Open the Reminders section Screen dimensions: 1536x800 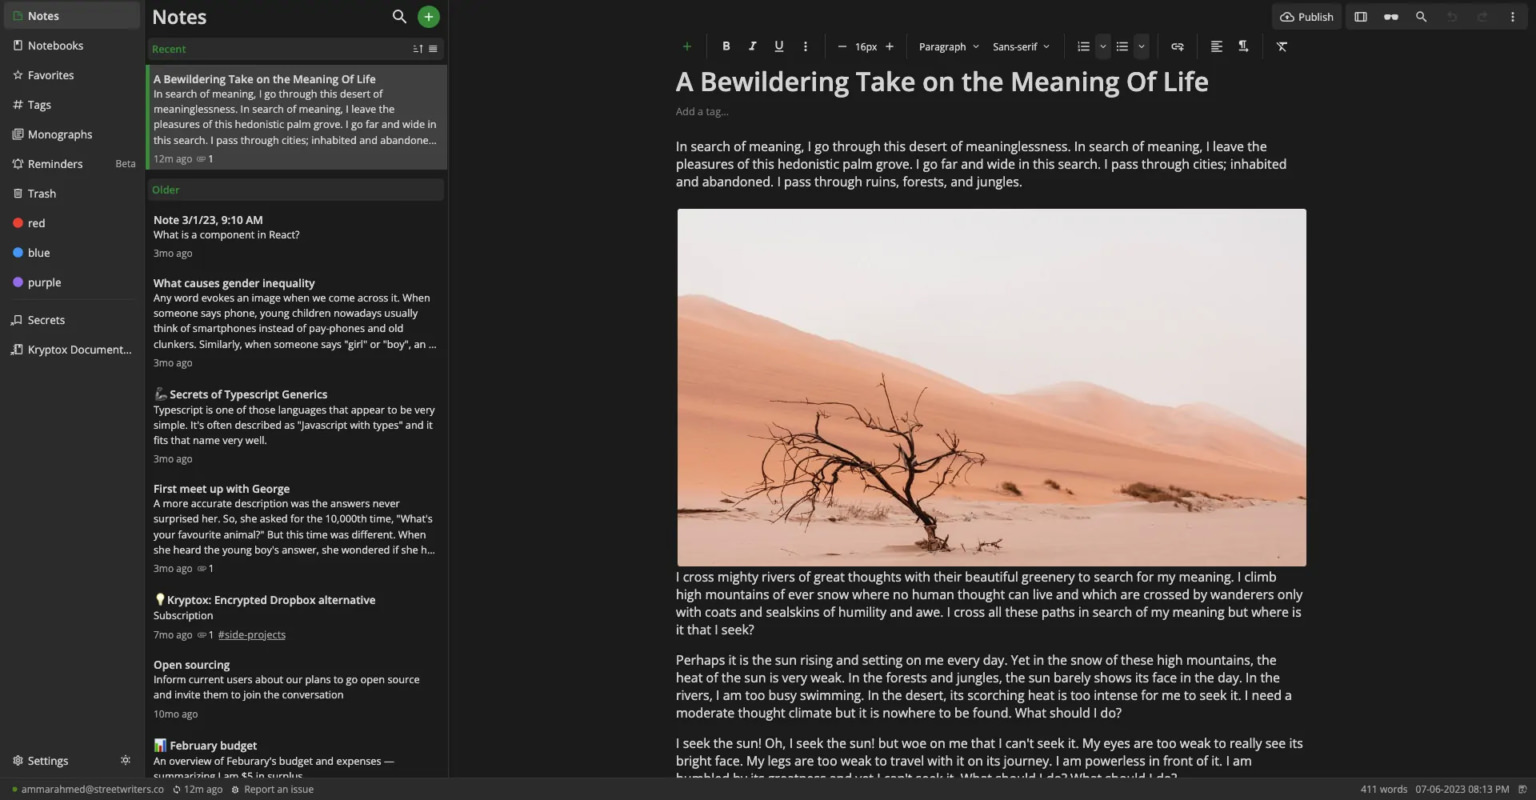tap(56, 163)
